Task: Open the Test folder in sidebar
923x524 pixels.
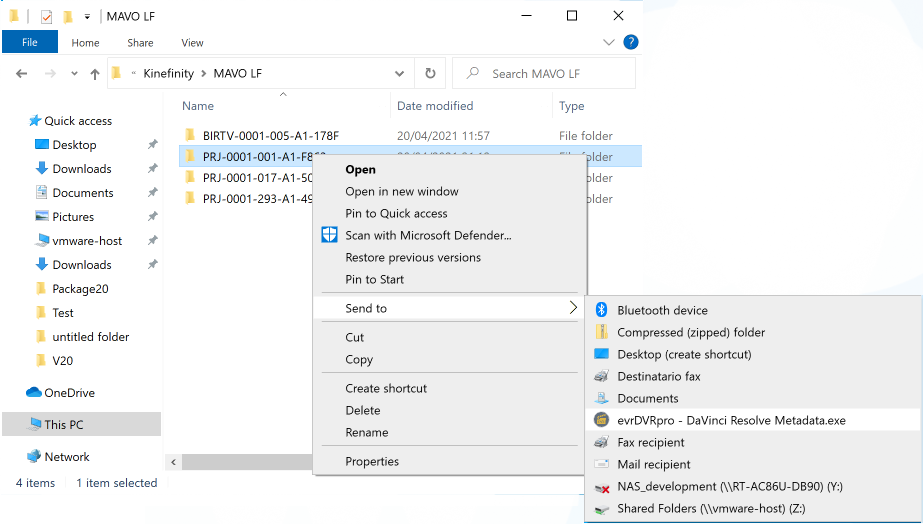Action: [63, 313]
